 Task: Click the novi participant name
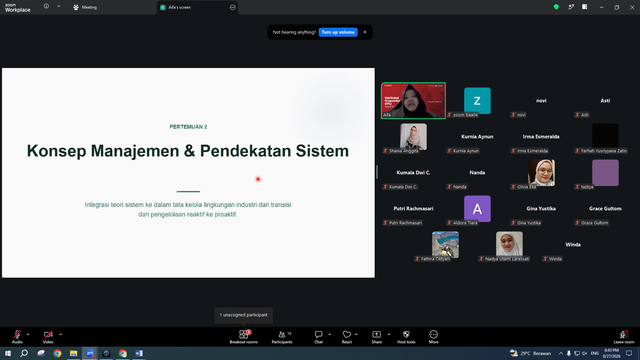541,100
